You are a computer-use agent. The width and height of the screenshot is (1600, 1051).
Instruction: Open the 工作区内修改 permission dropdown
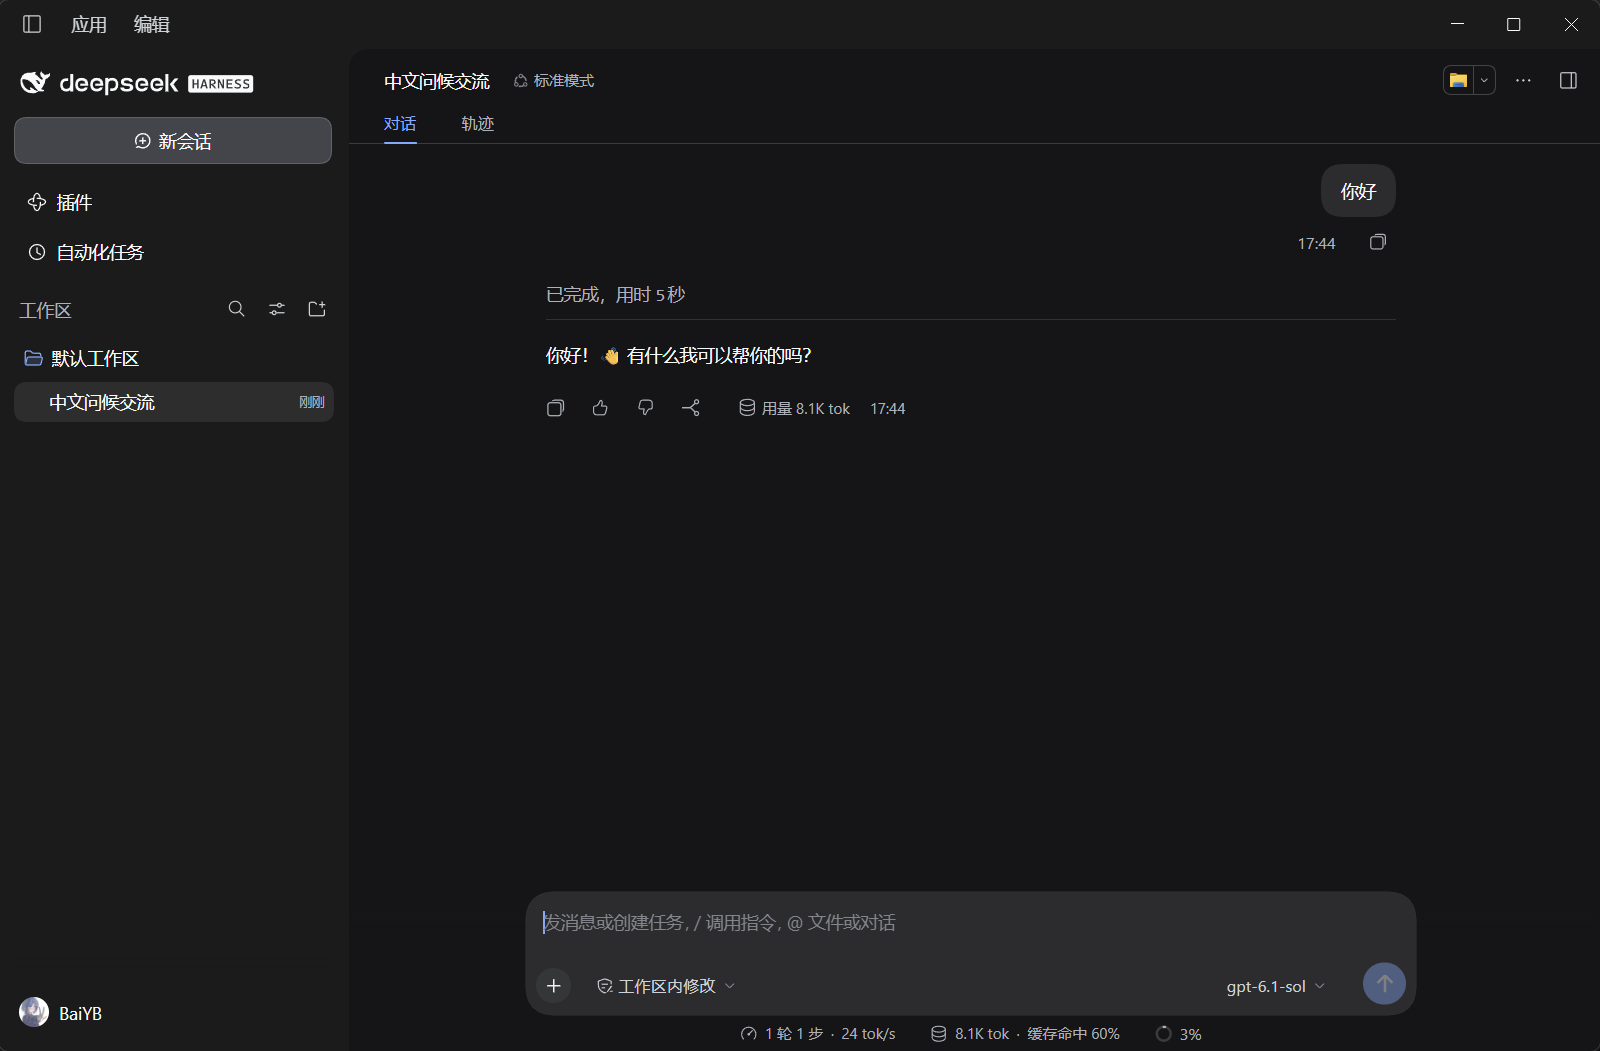[x=666, y=986]
